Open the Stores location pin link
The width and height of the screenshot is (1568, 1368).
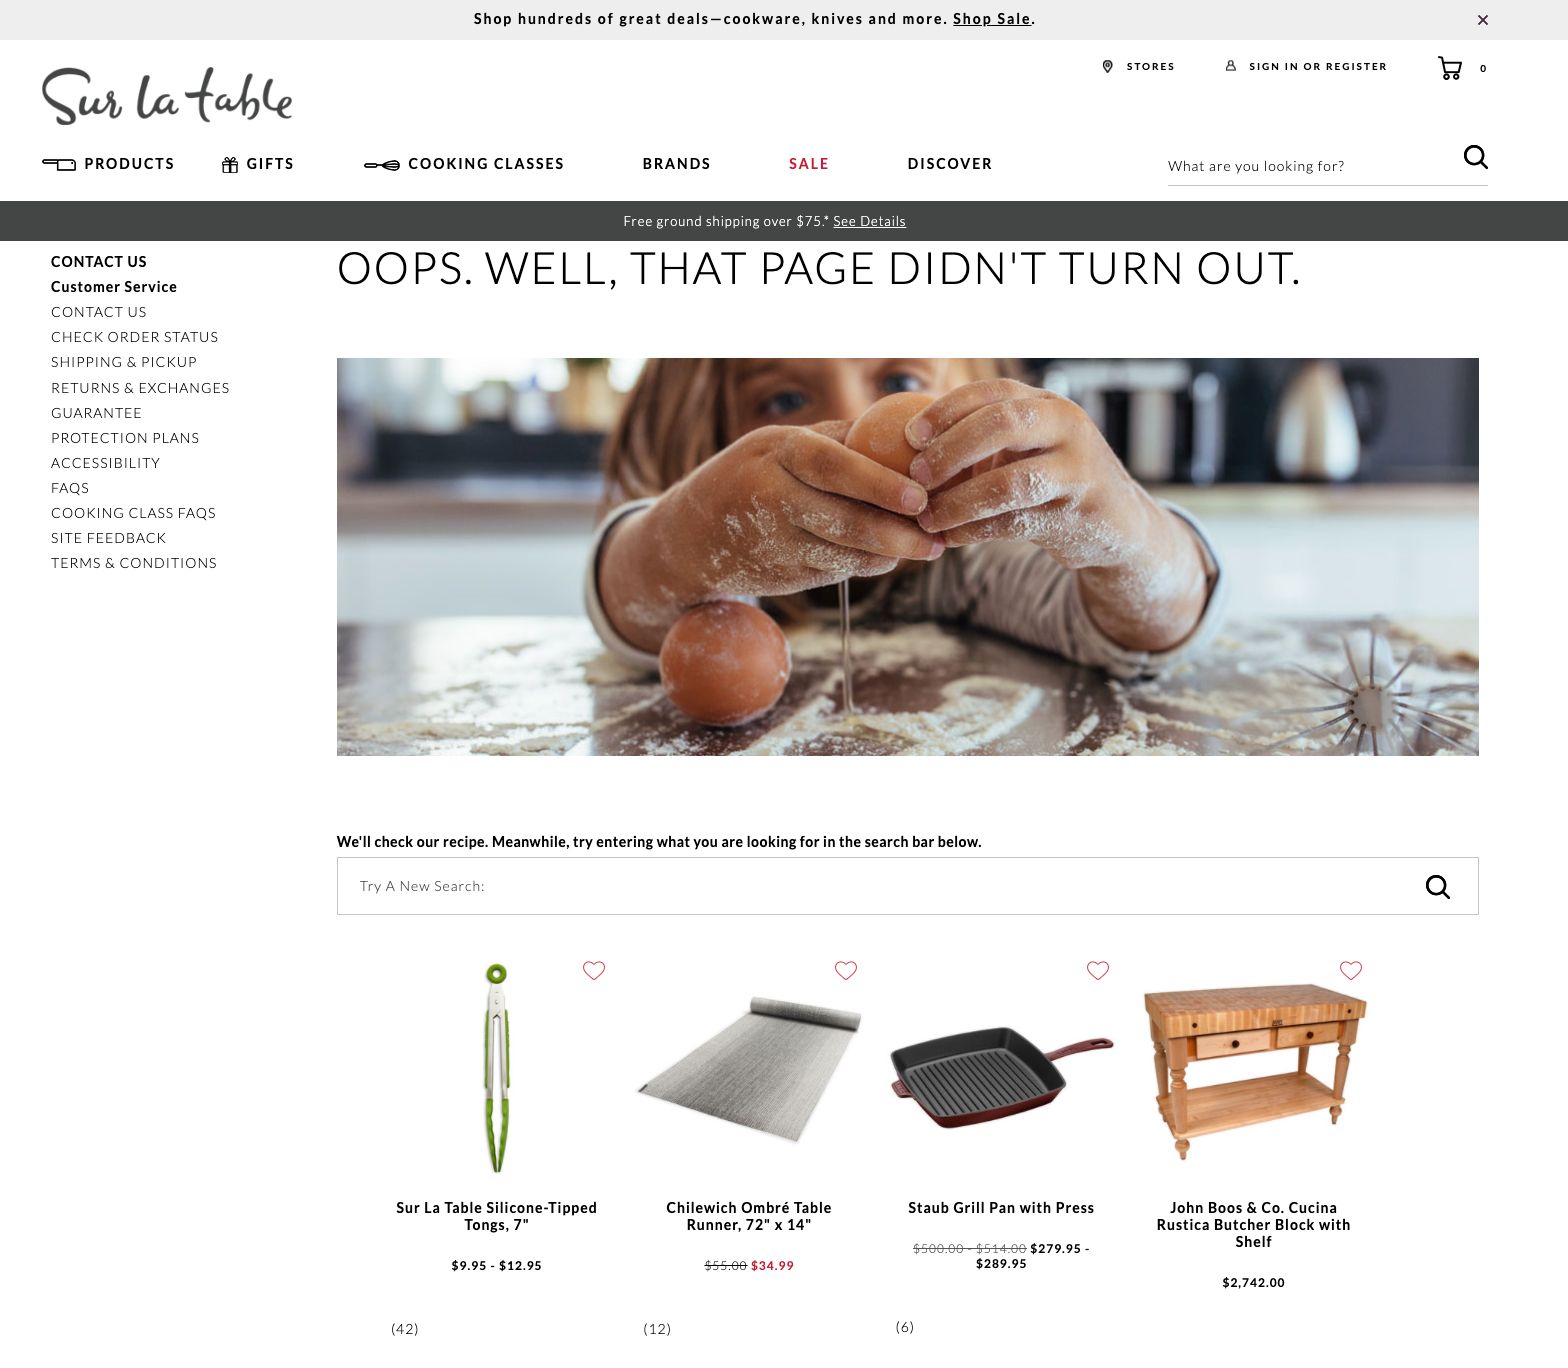click(x=1138, y=66)
